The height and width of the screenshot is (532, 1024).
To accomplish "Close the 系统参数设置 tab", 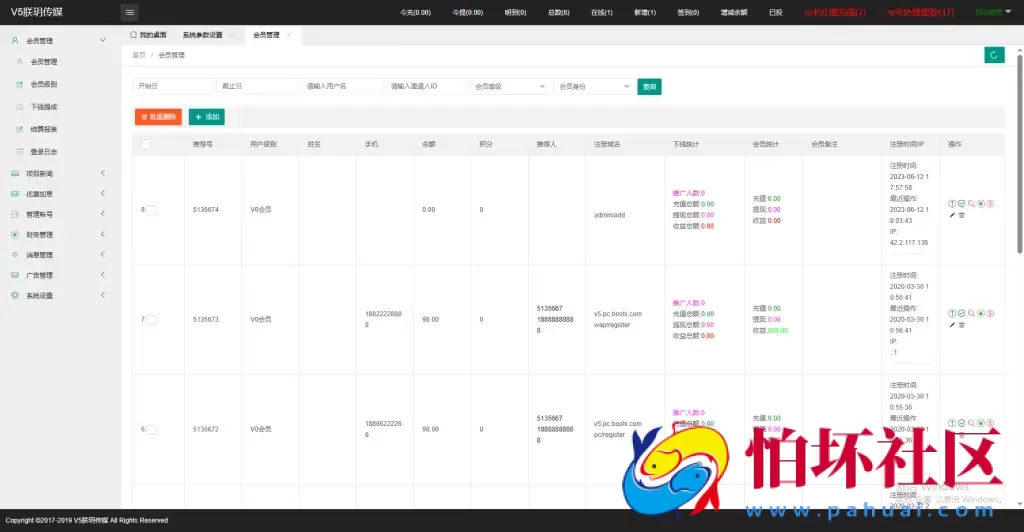I will tap(232, 35).
